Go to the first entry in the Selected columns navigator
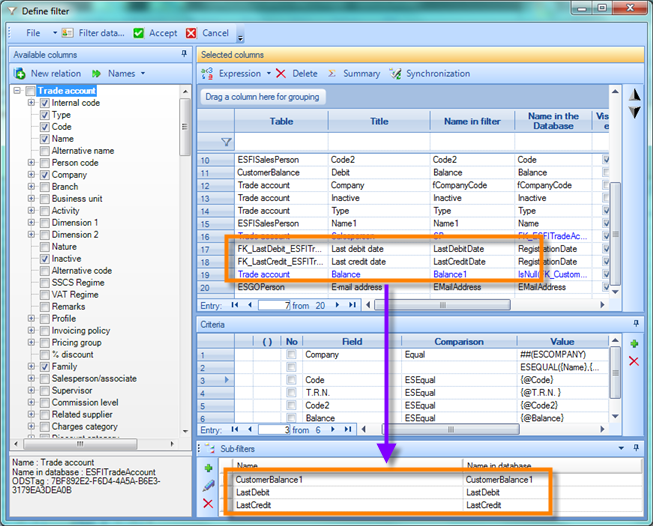 coord(235,305)
